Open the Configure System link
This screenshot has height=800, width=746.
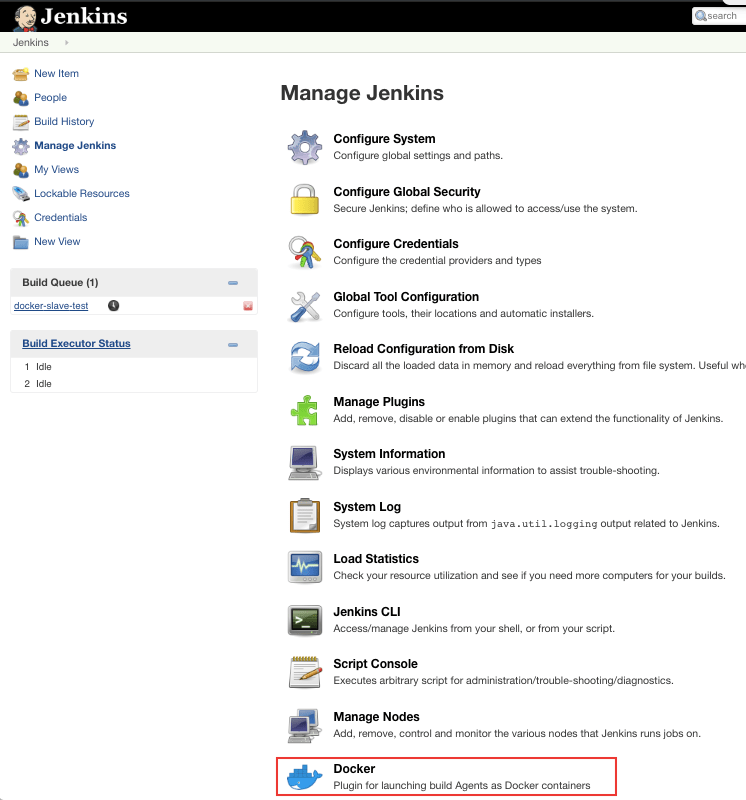click(x=384, y=139)
